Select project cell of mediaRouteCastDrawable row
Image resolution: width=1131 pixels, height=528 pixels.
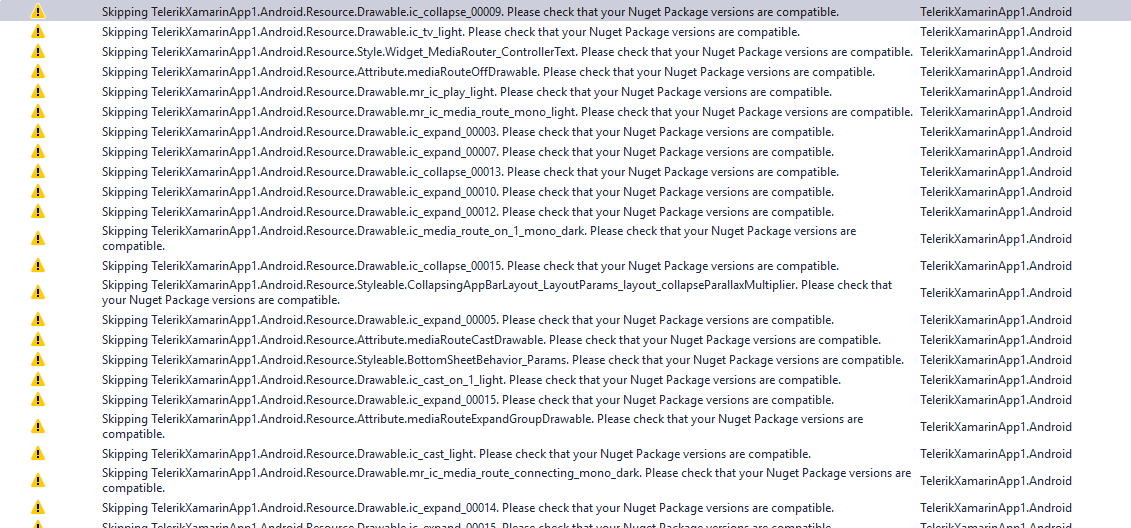(995, 340)
